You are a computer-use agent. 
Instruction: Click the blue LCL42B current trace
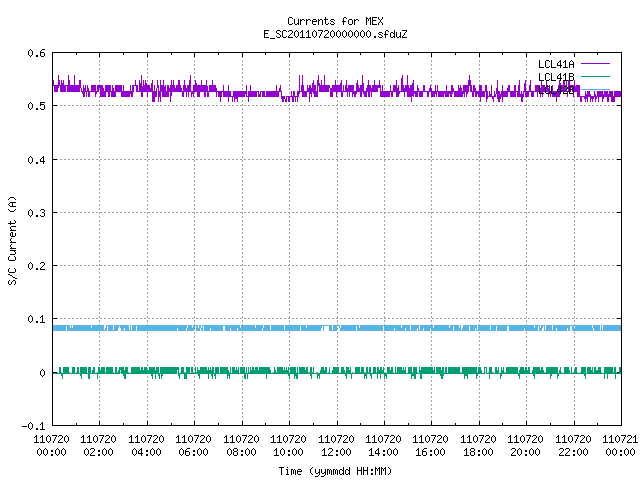(x=337, y=328)
